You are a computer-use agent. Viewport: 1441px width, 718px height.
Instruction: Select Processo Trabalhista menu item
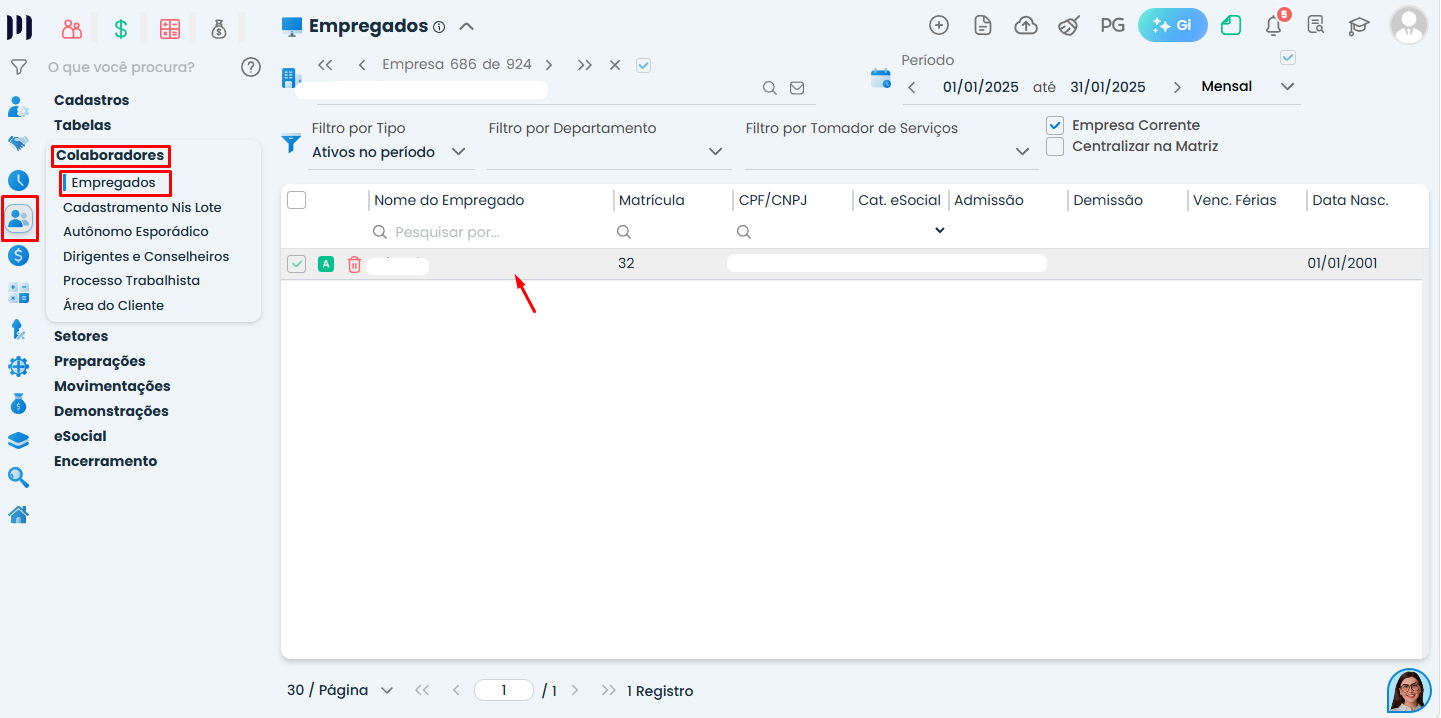132,280
